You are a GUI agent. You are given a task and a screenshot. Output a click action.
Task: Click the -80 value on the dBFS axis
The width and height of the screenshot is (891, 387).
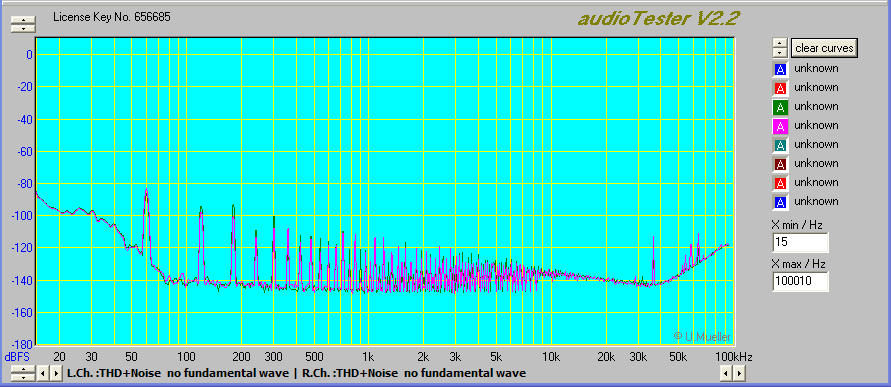click(x=23, y=184)
